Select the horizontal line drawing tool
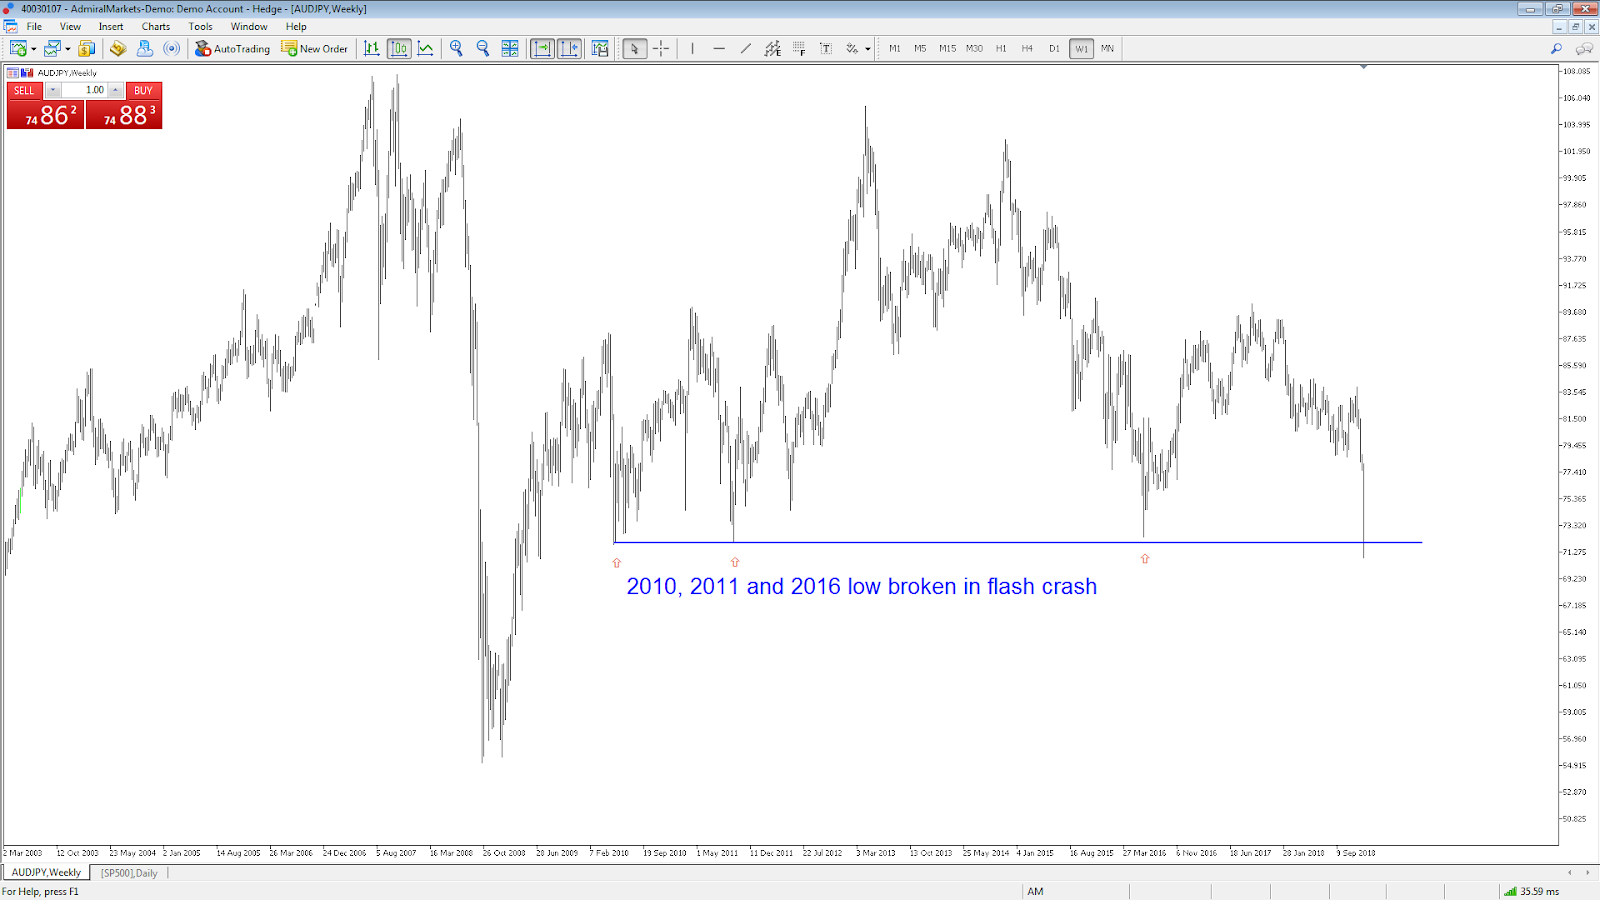Viewport: 1600px width, 900px height. (719, 48)
